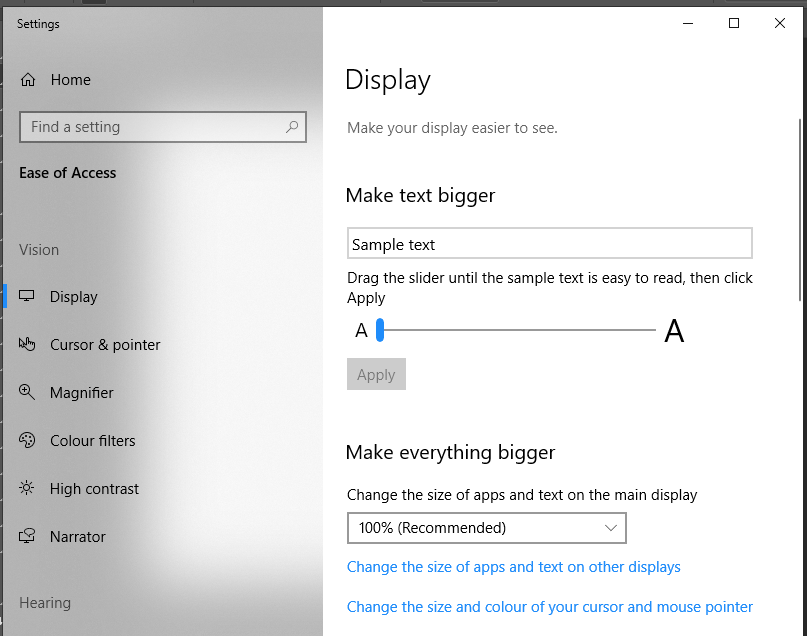Click the Settings window title text

point(38,24)
